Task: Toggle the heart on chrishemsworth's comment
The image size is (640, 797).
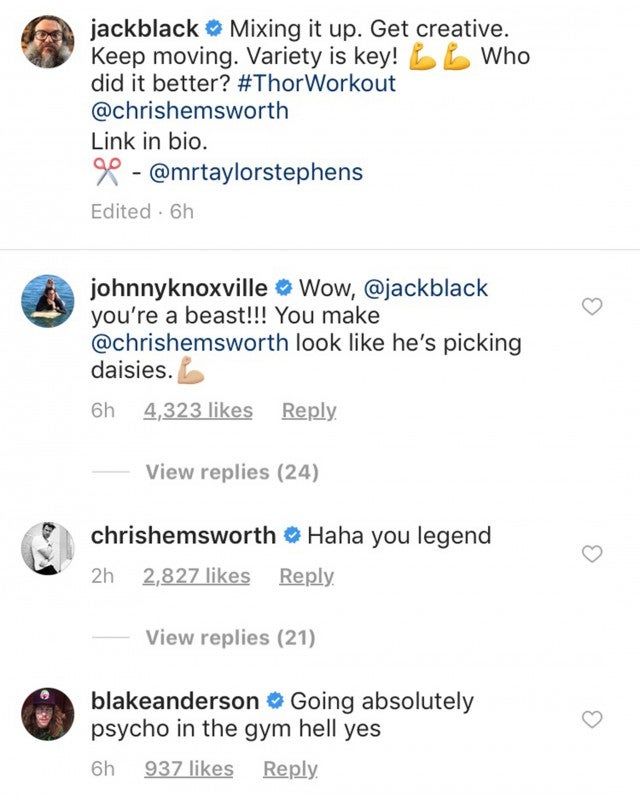Action: point(592,553)
